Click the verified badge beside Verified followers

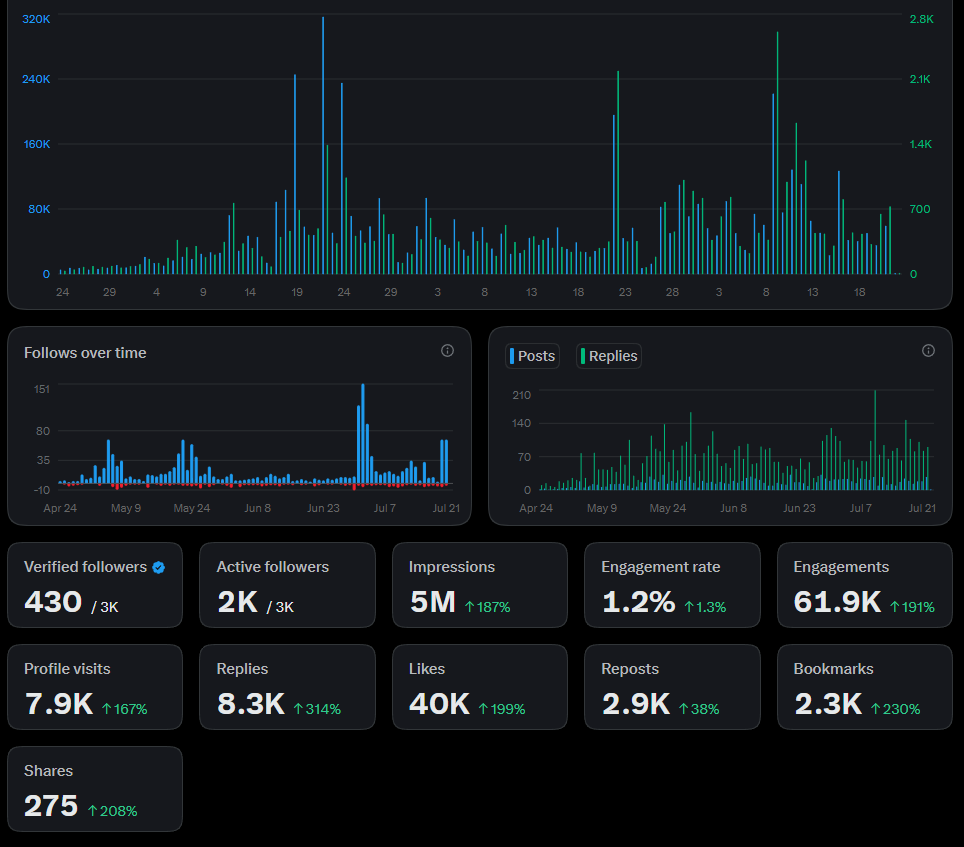click(x=159, y=567)
